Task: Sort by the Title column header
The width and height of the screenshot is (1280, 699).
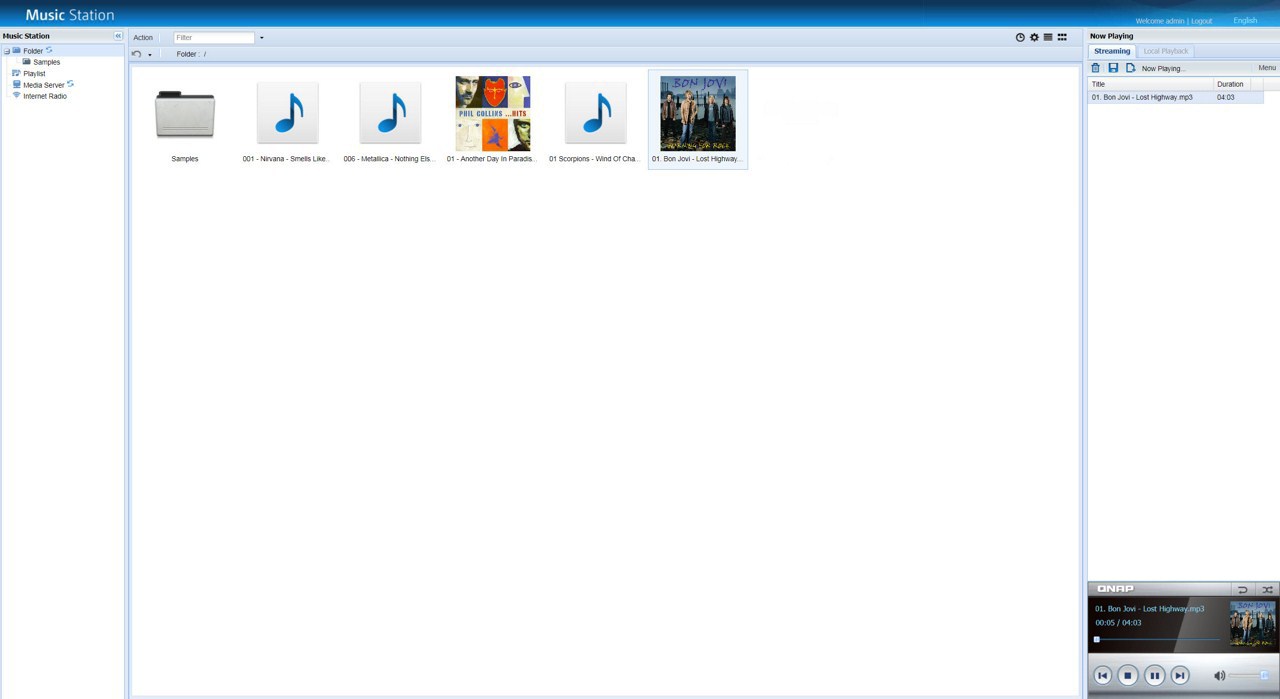Action: tap(1151, 84)
